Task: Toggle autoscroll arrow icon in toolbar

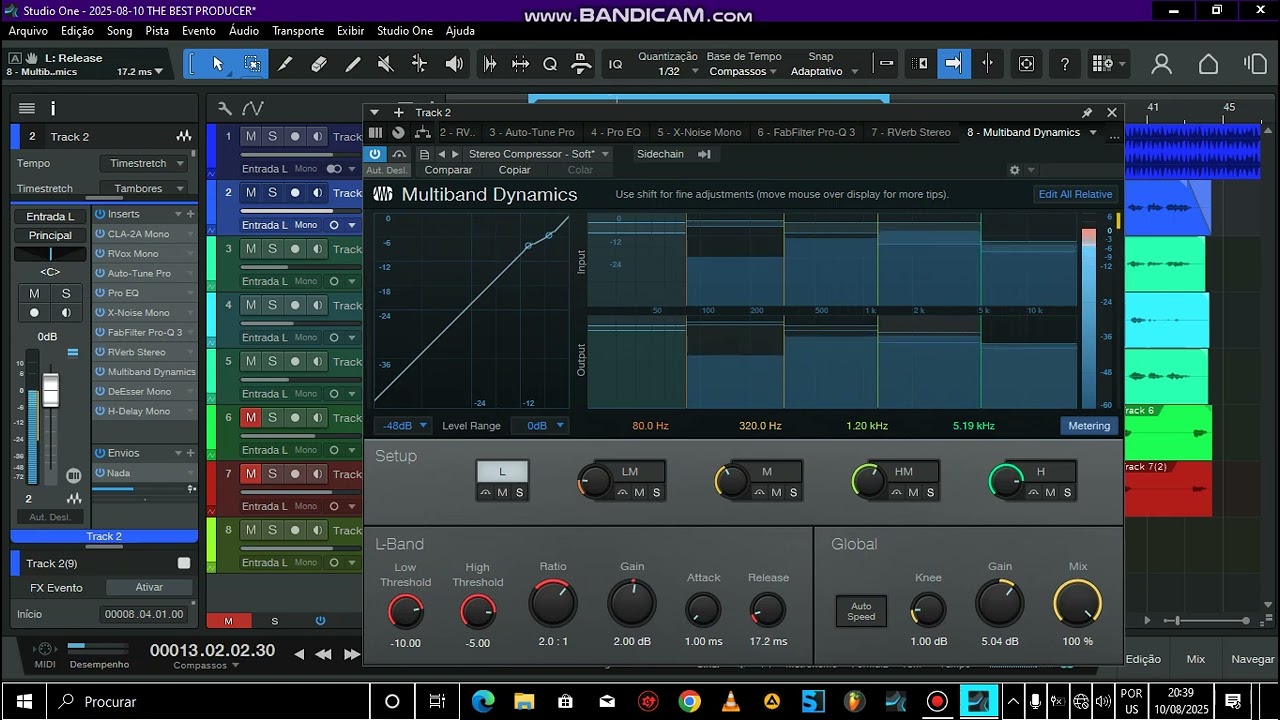Action: pos(953,64)
